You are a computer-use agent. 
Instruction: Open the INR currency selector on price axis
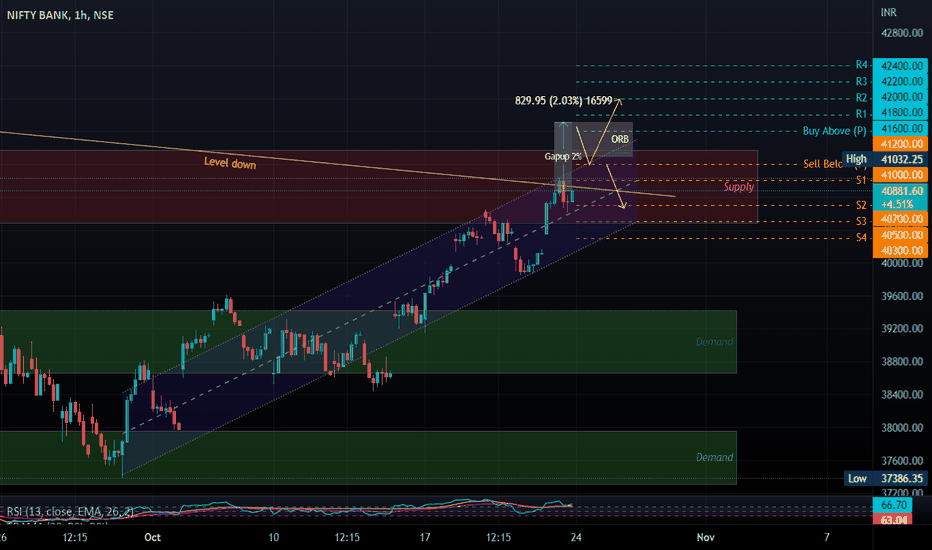click(x=888, y=12)
